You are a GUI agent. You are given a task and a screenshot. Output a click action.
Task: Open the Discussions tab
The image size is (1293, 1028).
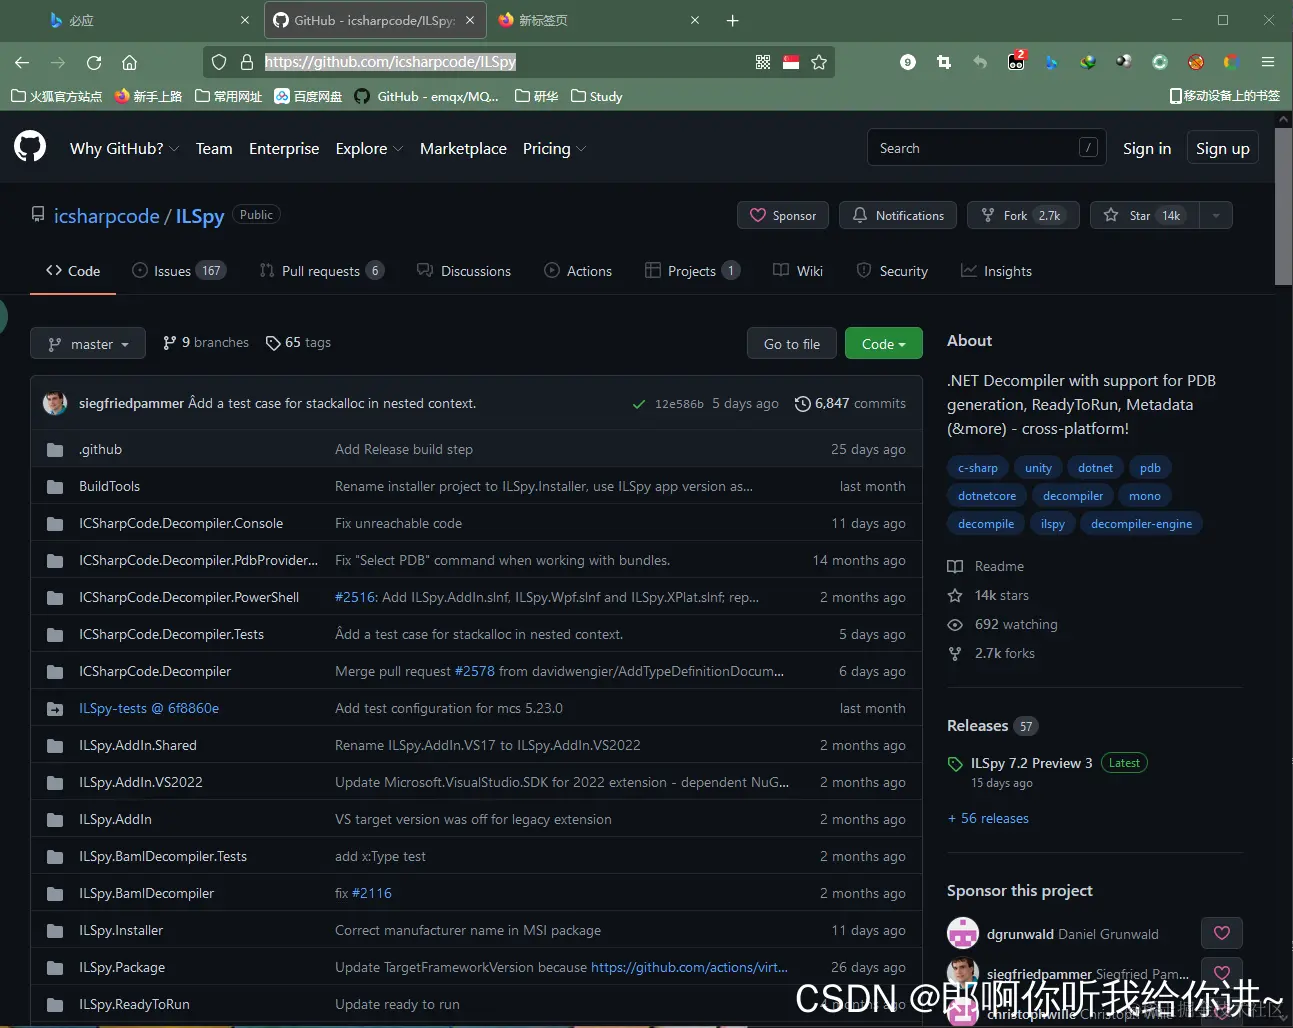point(464,271)
